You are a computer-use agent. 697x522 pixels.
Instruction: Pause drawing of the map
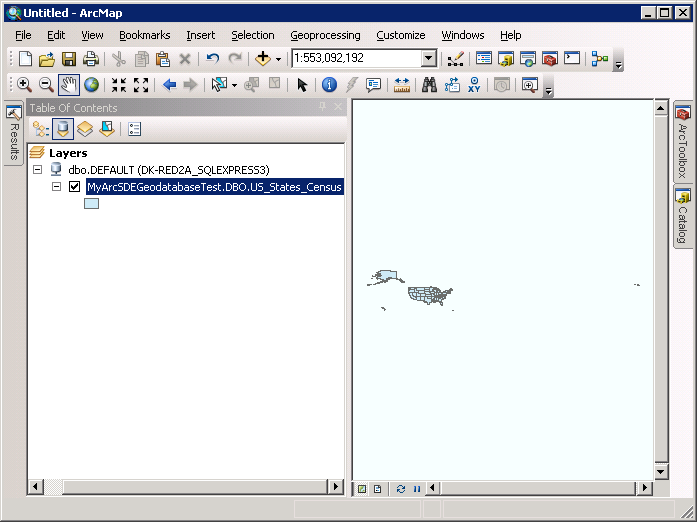(417, 489)
